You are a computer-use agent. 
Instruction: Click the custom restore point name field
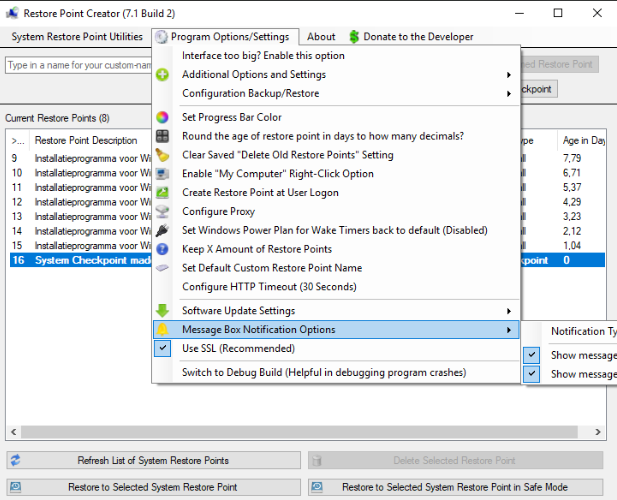[x=78, y=65]
